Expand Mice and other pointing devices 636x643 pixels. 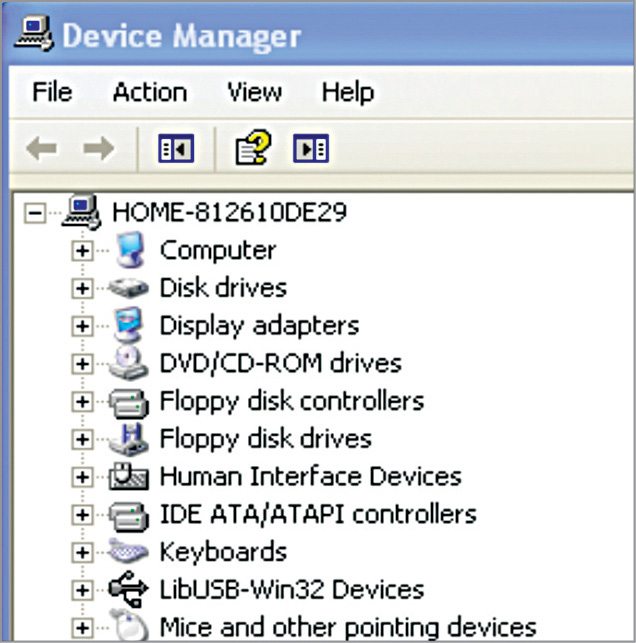click(x=82, y=628)
